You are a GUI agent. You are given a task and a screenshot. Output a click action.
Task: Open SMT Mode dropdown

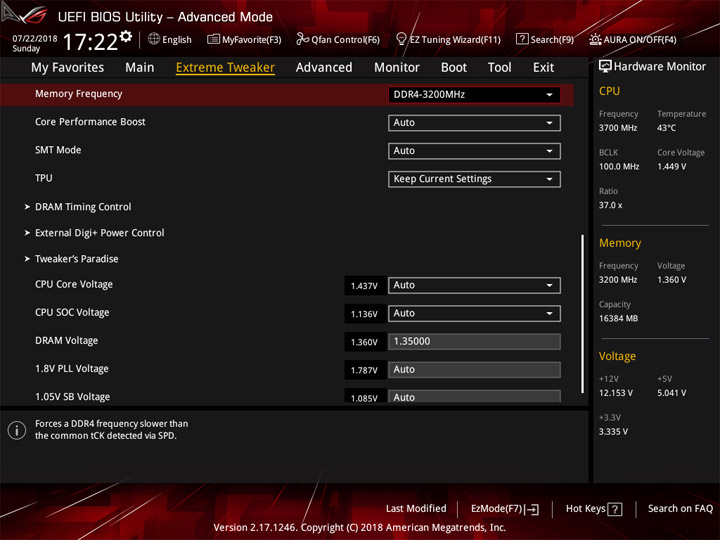pyautogui.click(x=474, y=151)
